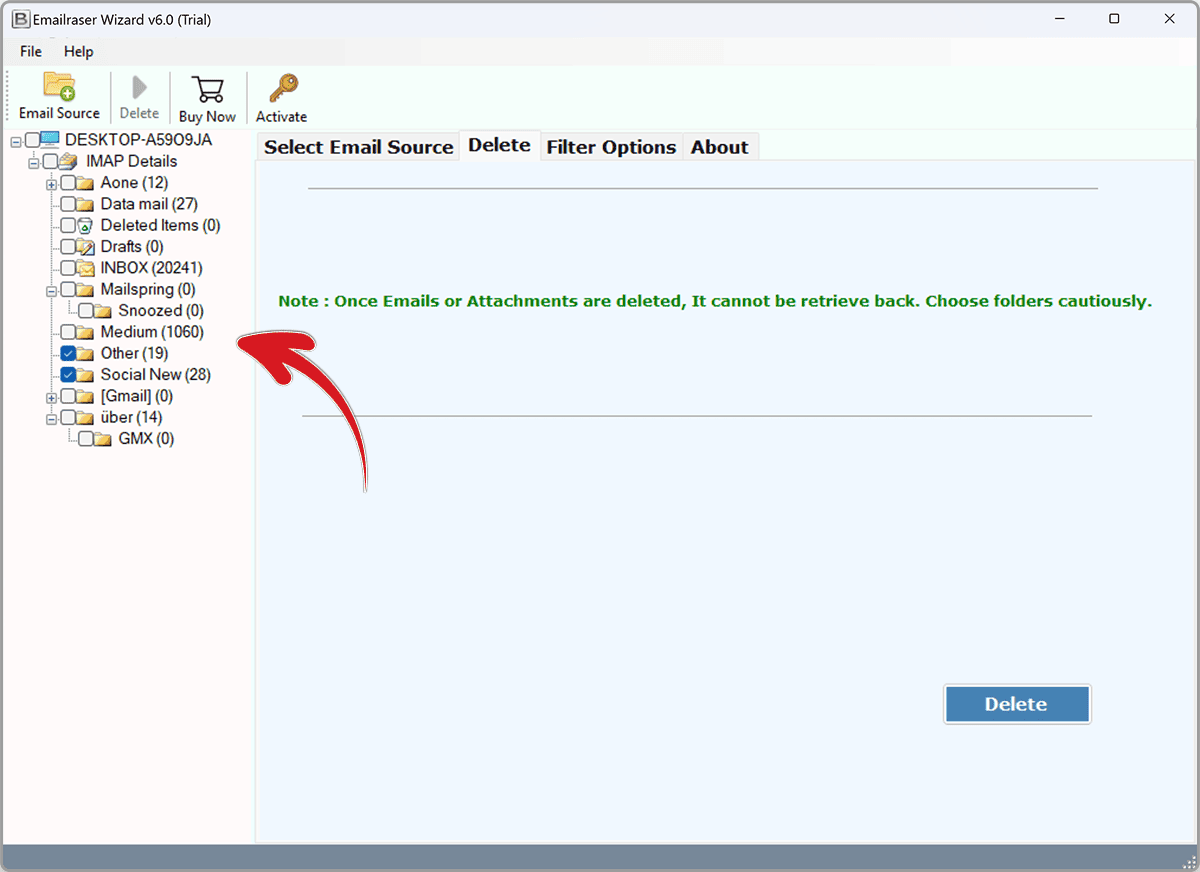Select the Delete tab
This screenshot has height=872, width=1200.
point(499,145)
